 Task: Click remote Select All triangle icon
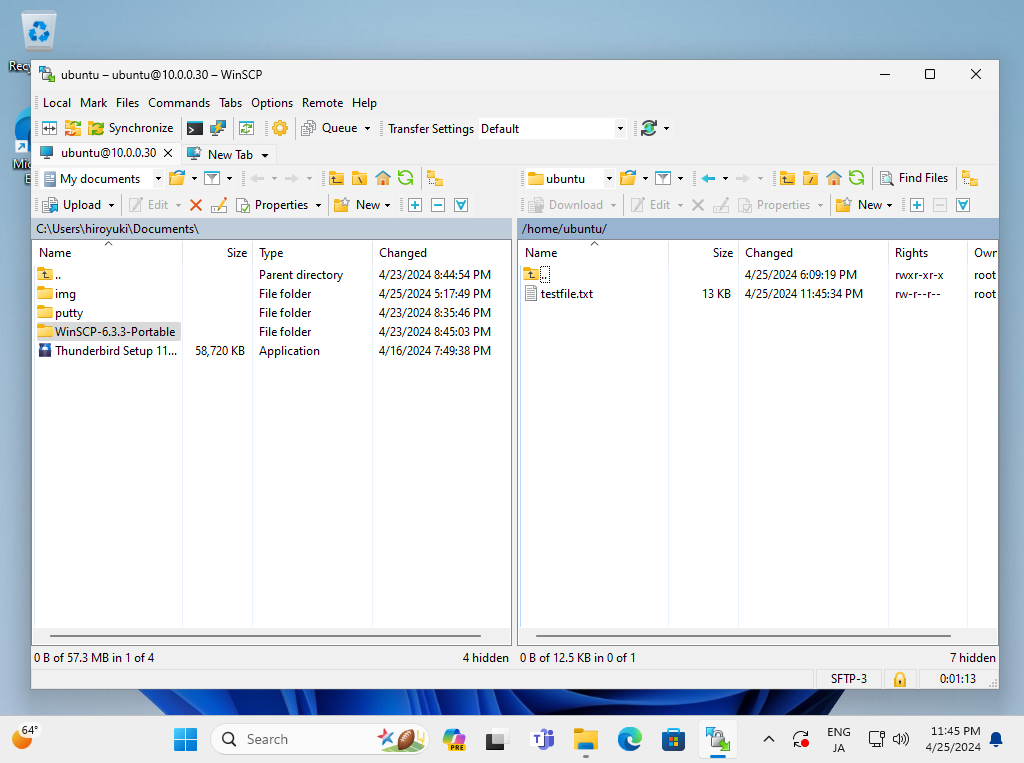[x=963, y=205]
